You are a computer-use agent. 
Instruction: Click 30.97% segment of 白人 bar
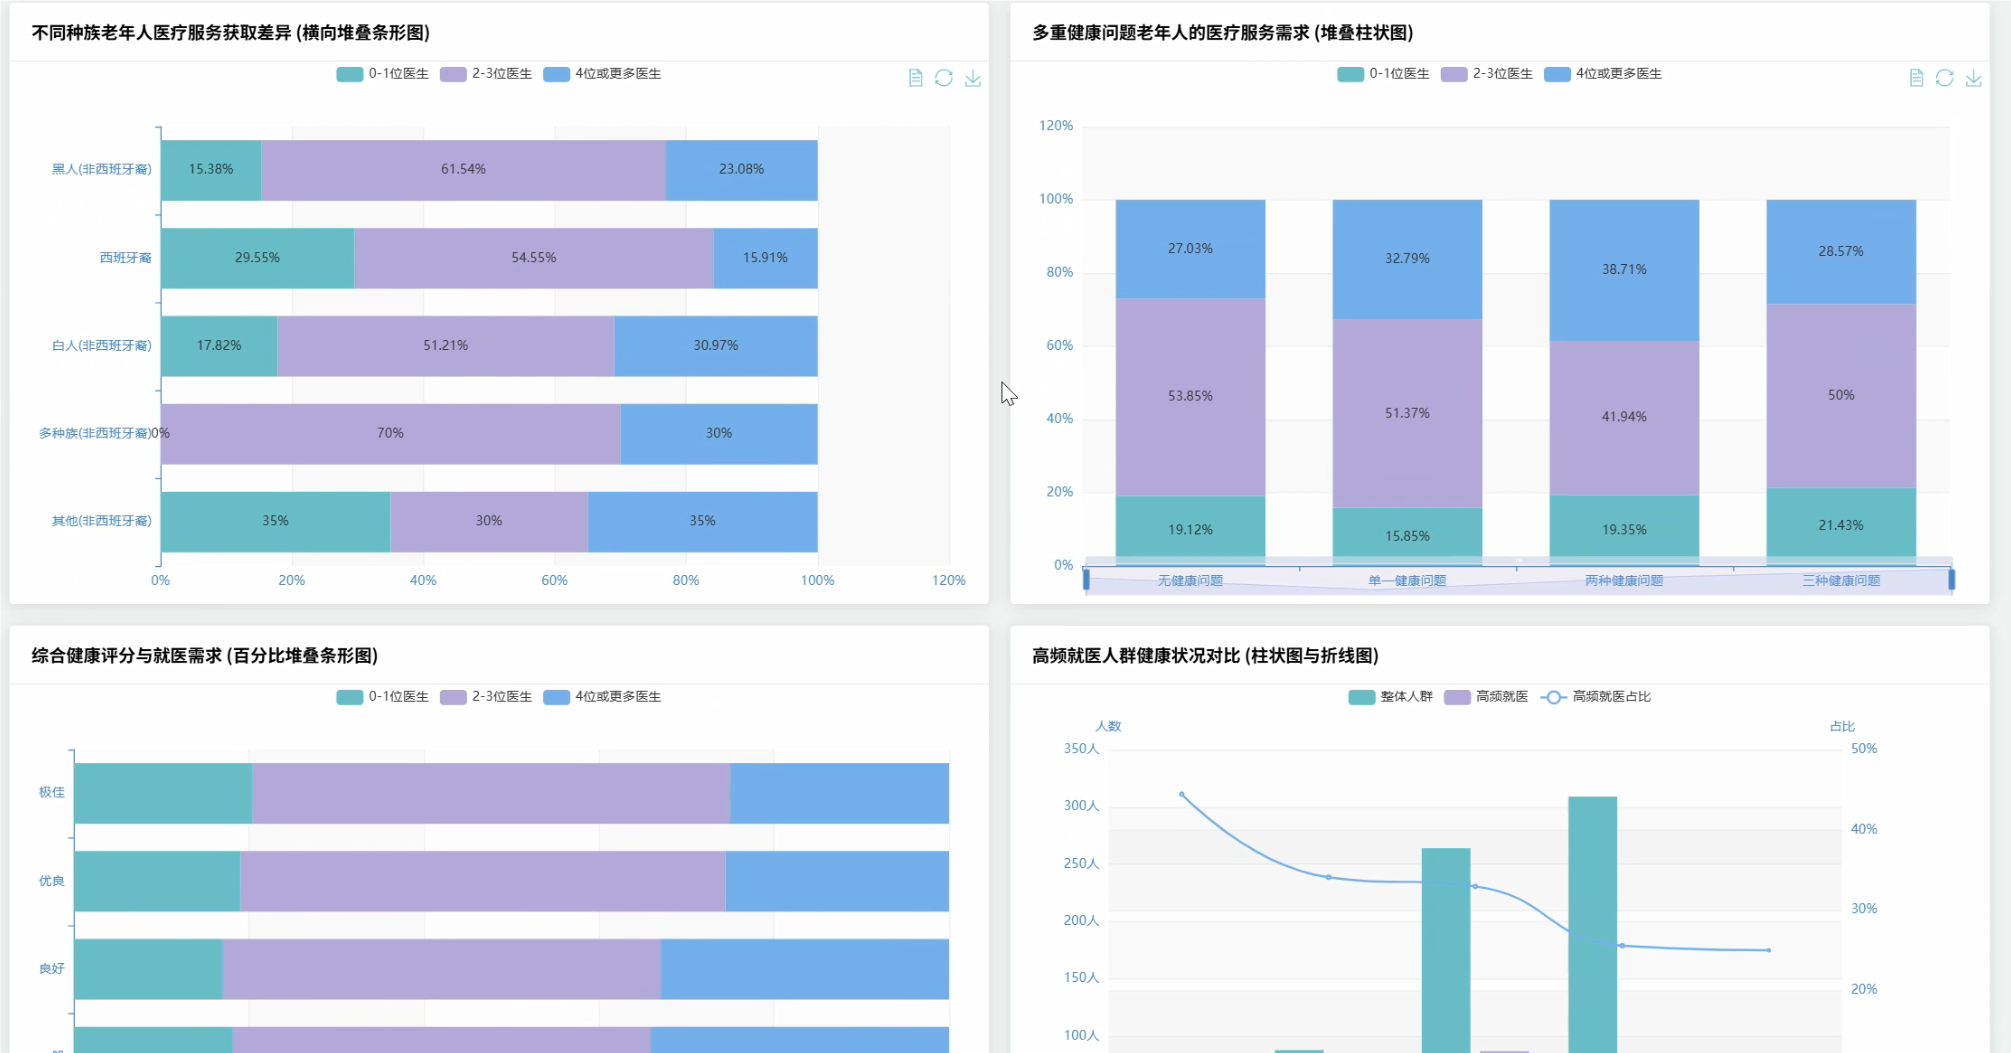pyautogui.click(x=716, y=346)
